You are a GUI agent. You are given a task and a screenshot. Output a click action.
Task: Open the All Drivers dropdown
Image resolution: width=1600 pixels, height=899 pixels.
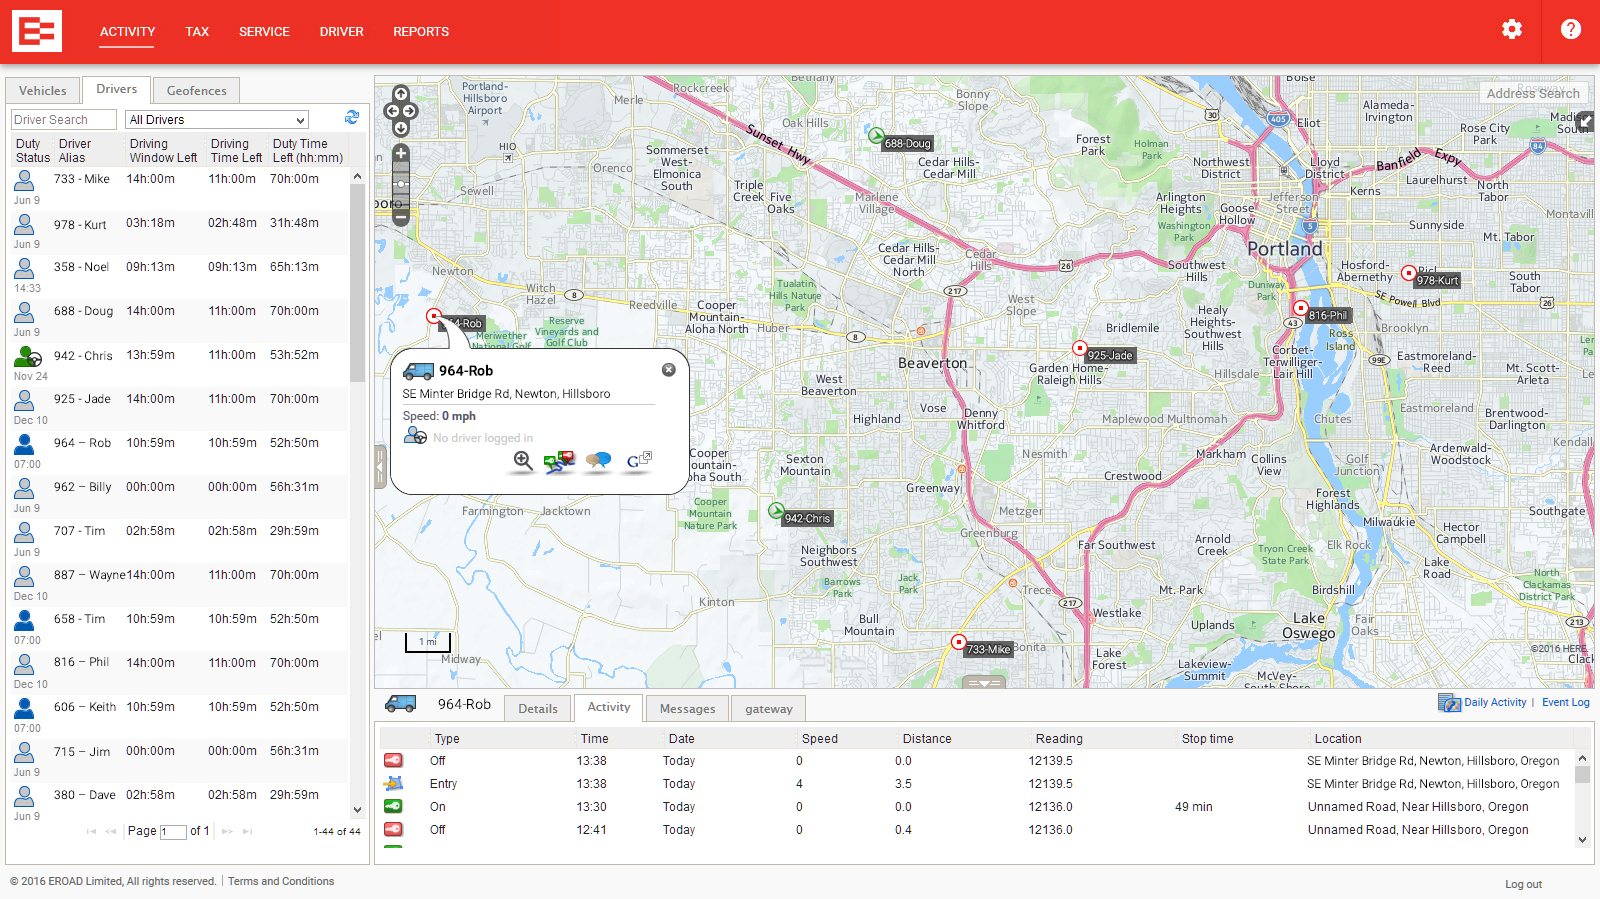tap(217, 120)
